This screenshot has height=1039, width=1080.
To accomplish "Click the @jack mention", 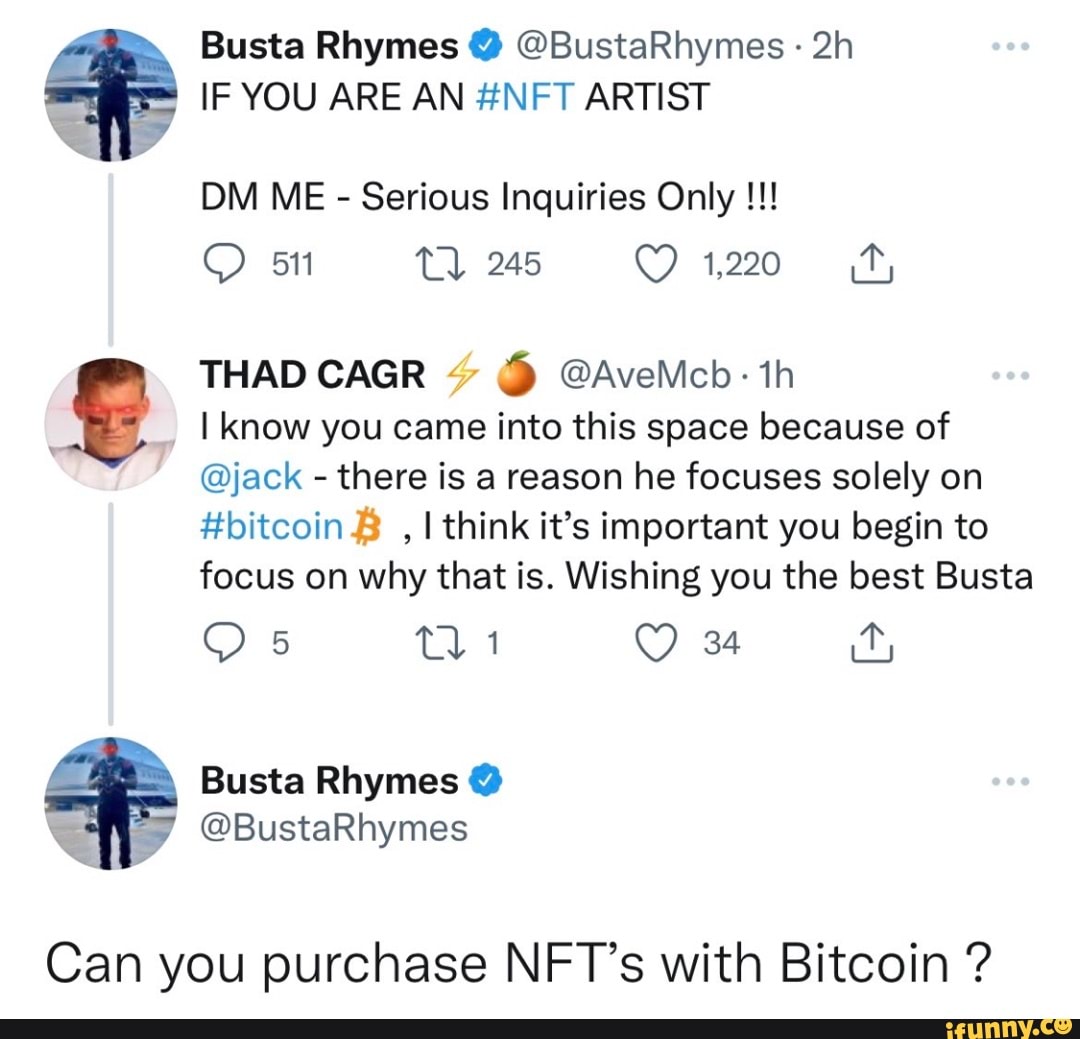I will [249, 476].
